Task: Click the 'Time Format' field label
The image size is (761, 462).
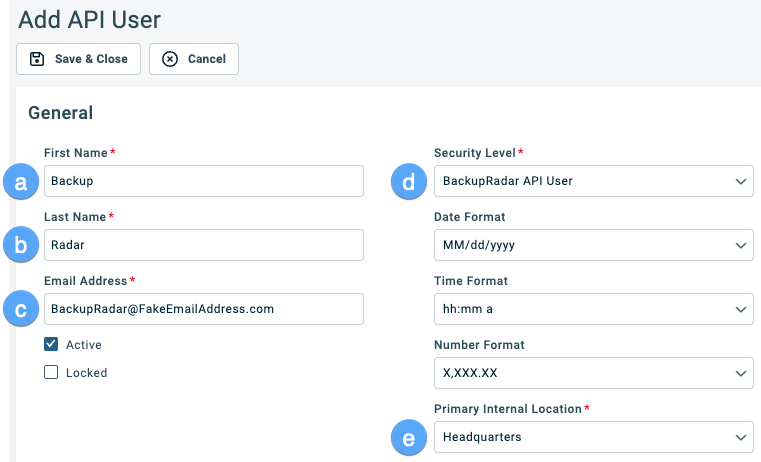Action: (471, 281)
